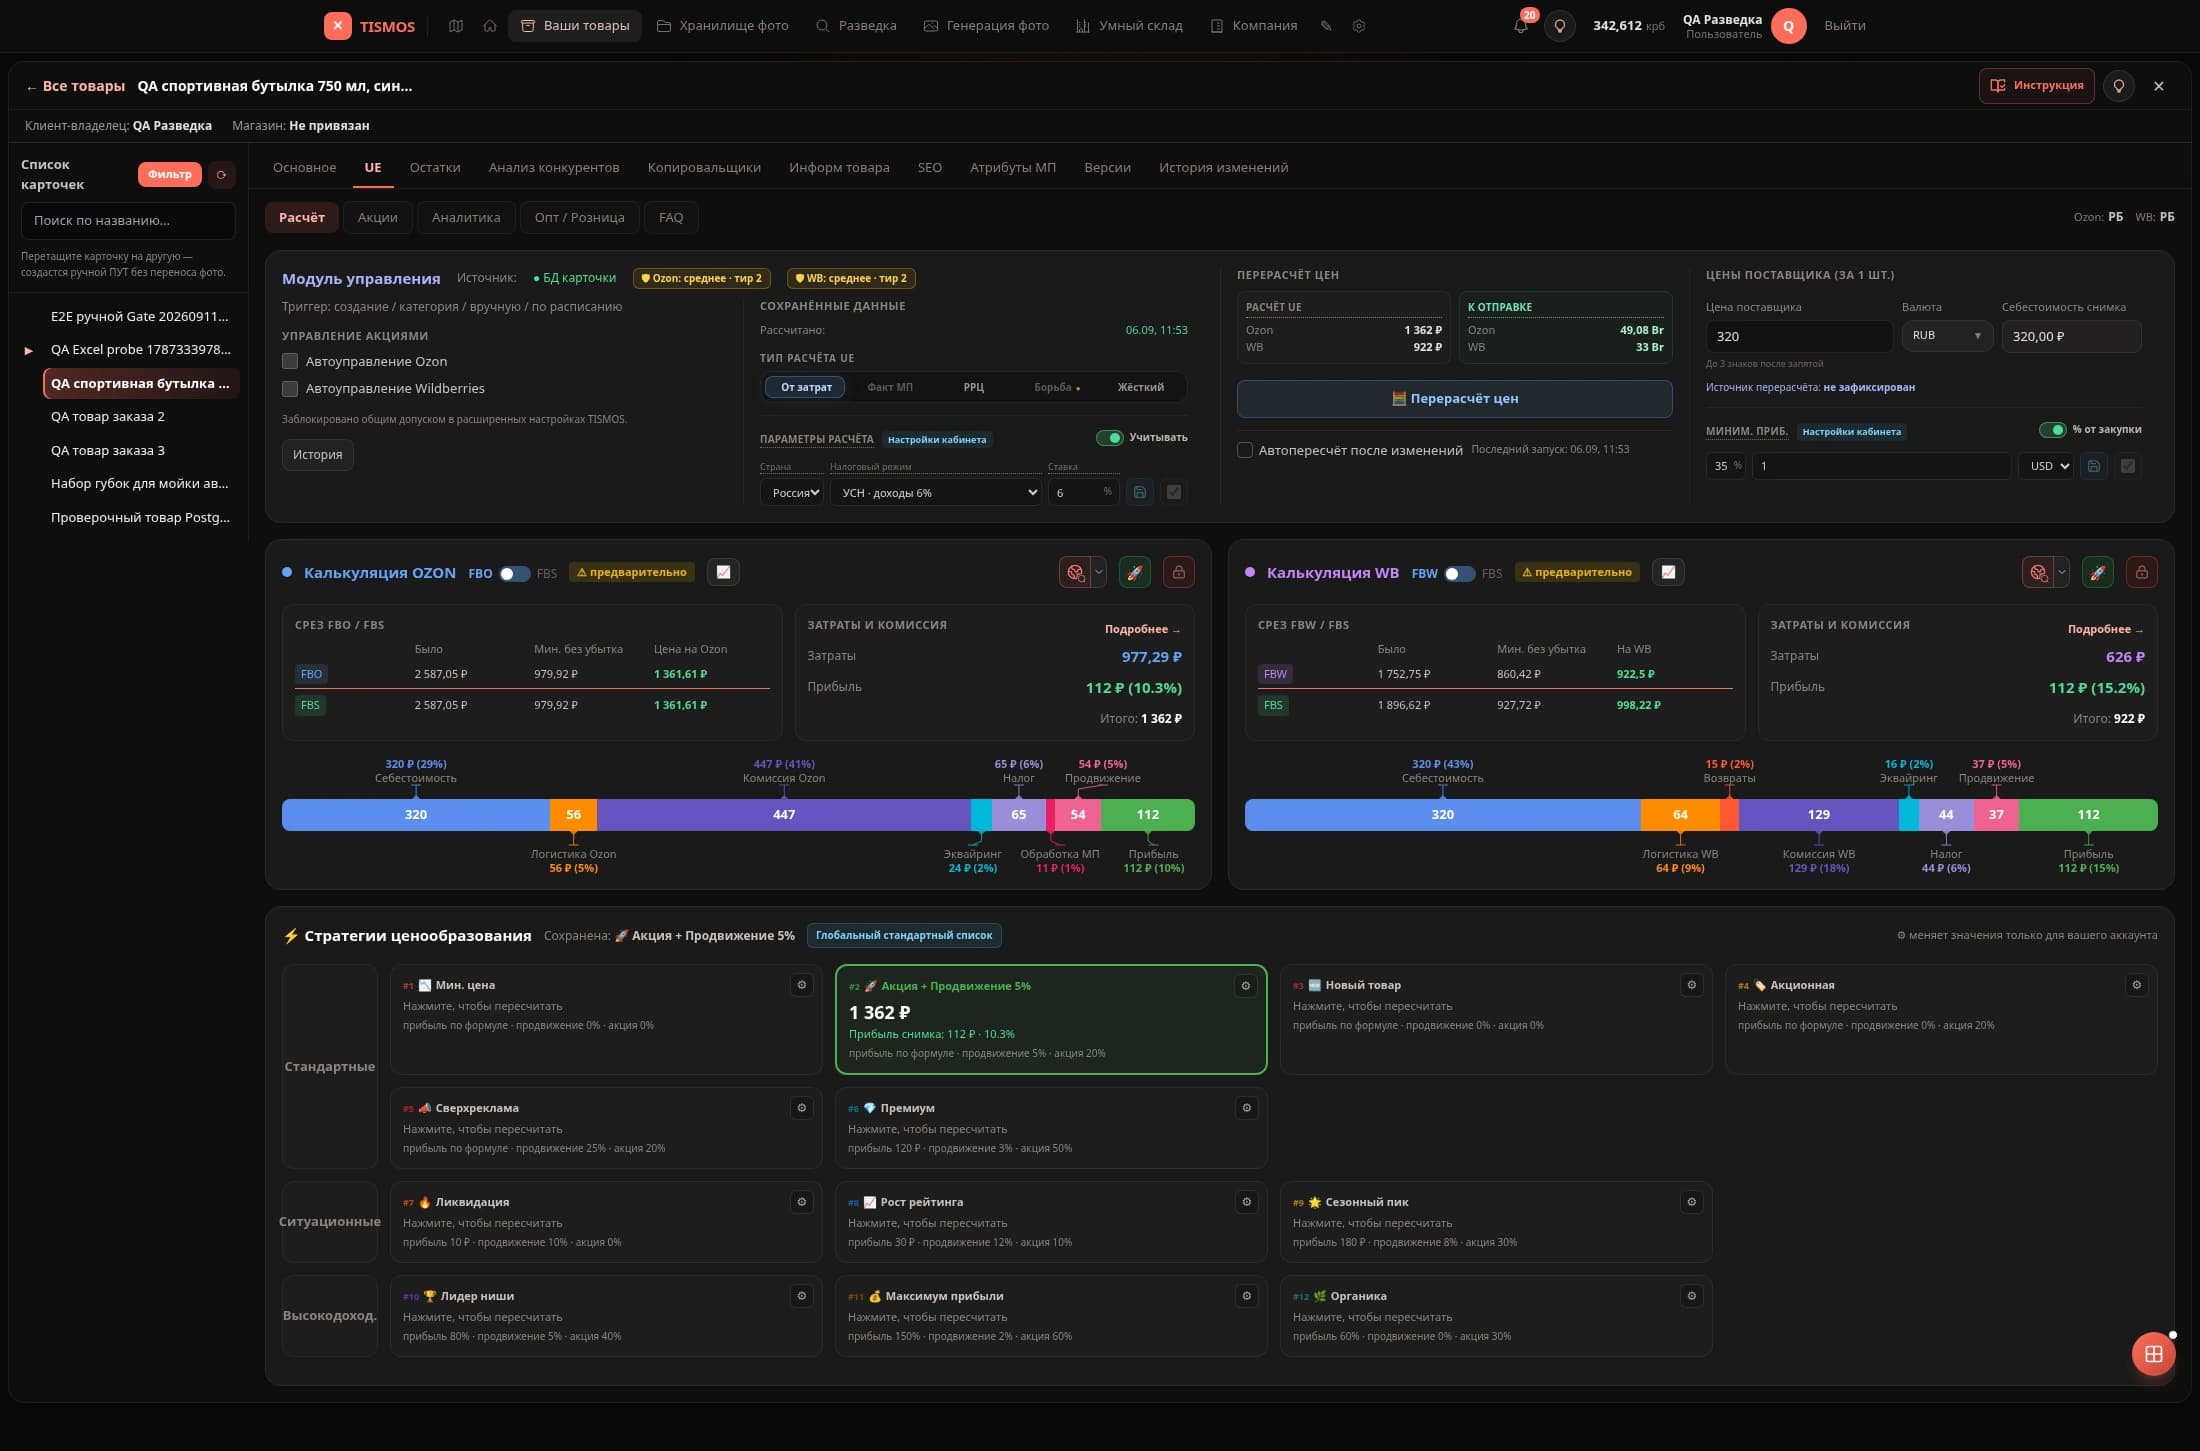This screenshot has width=2200, height=1451.
Task: Switch WB calculation from FBW to FBS
Action: 1460,573
